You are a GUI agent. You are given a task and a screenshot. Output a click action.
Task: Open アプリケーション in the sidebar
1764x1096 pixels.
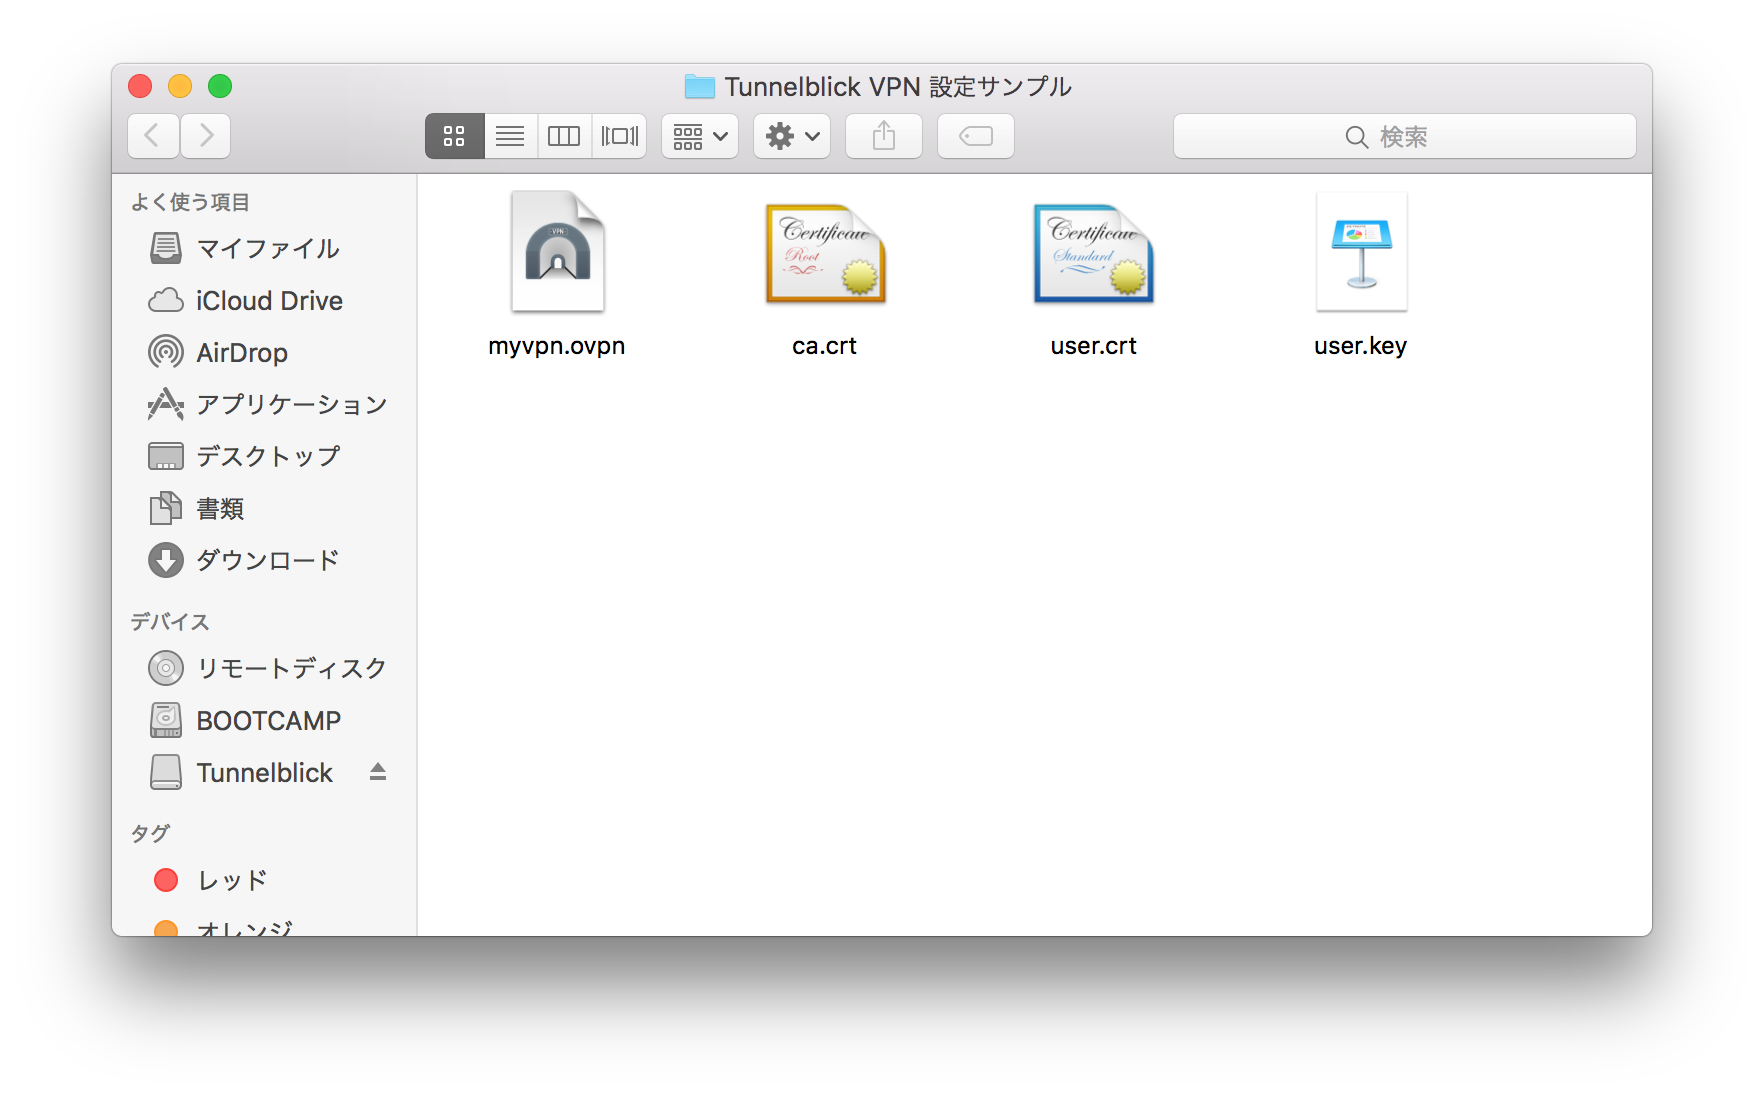264,404
